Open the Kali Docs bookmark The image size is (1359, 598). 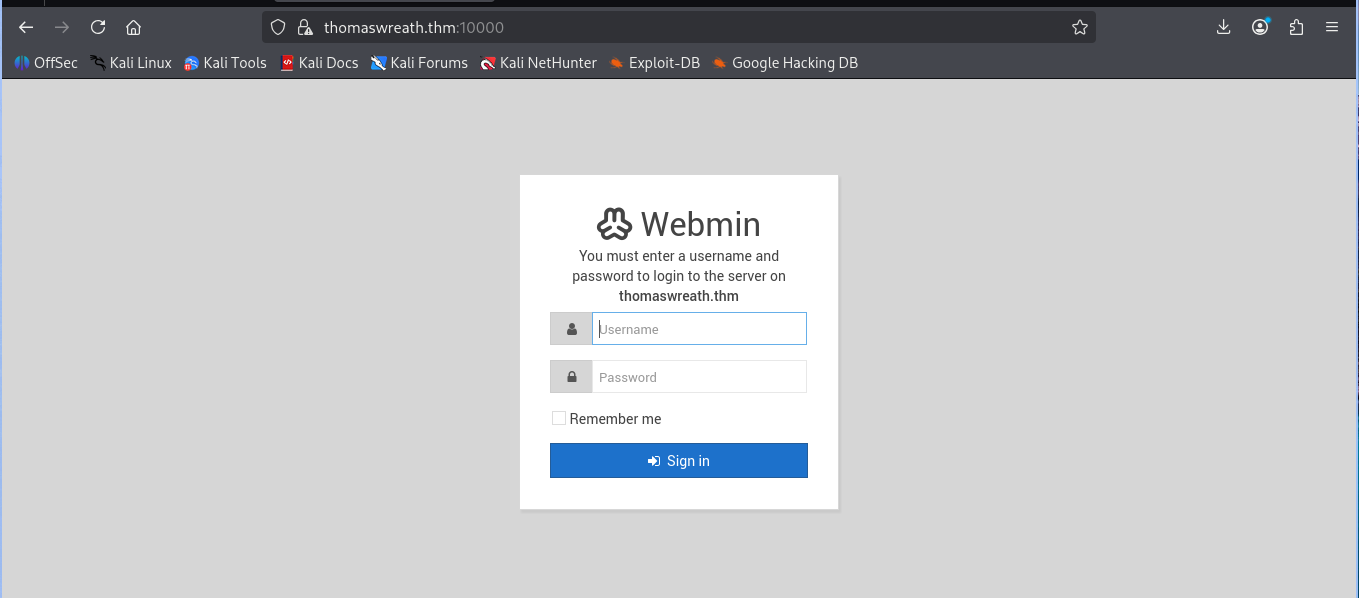319,63
